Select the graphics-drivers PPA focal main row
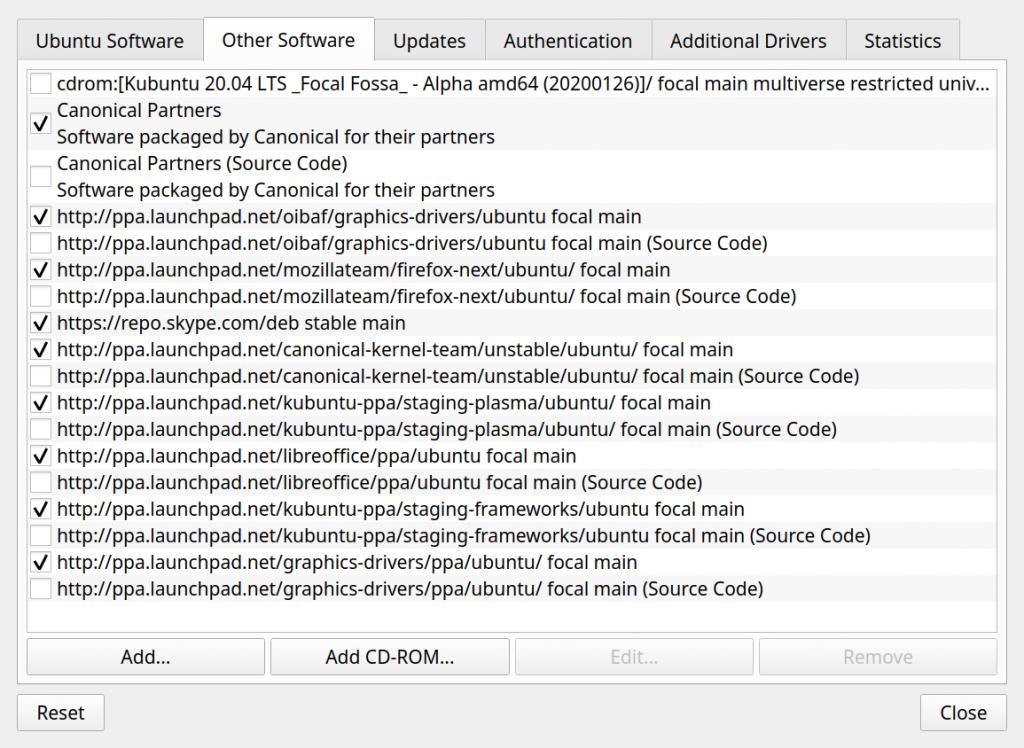 click(x=347, y=562)
